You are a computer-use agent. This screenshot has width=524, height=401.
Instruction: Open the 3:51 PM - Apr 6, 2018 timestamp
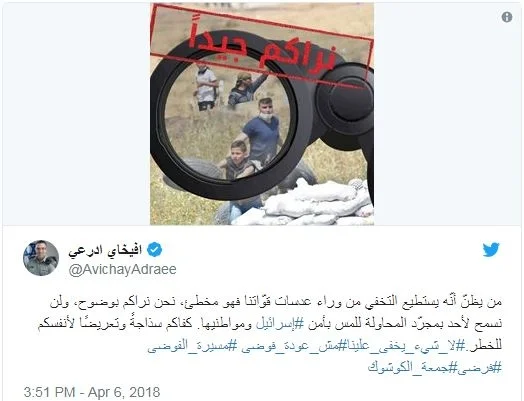tap(92, 392)
